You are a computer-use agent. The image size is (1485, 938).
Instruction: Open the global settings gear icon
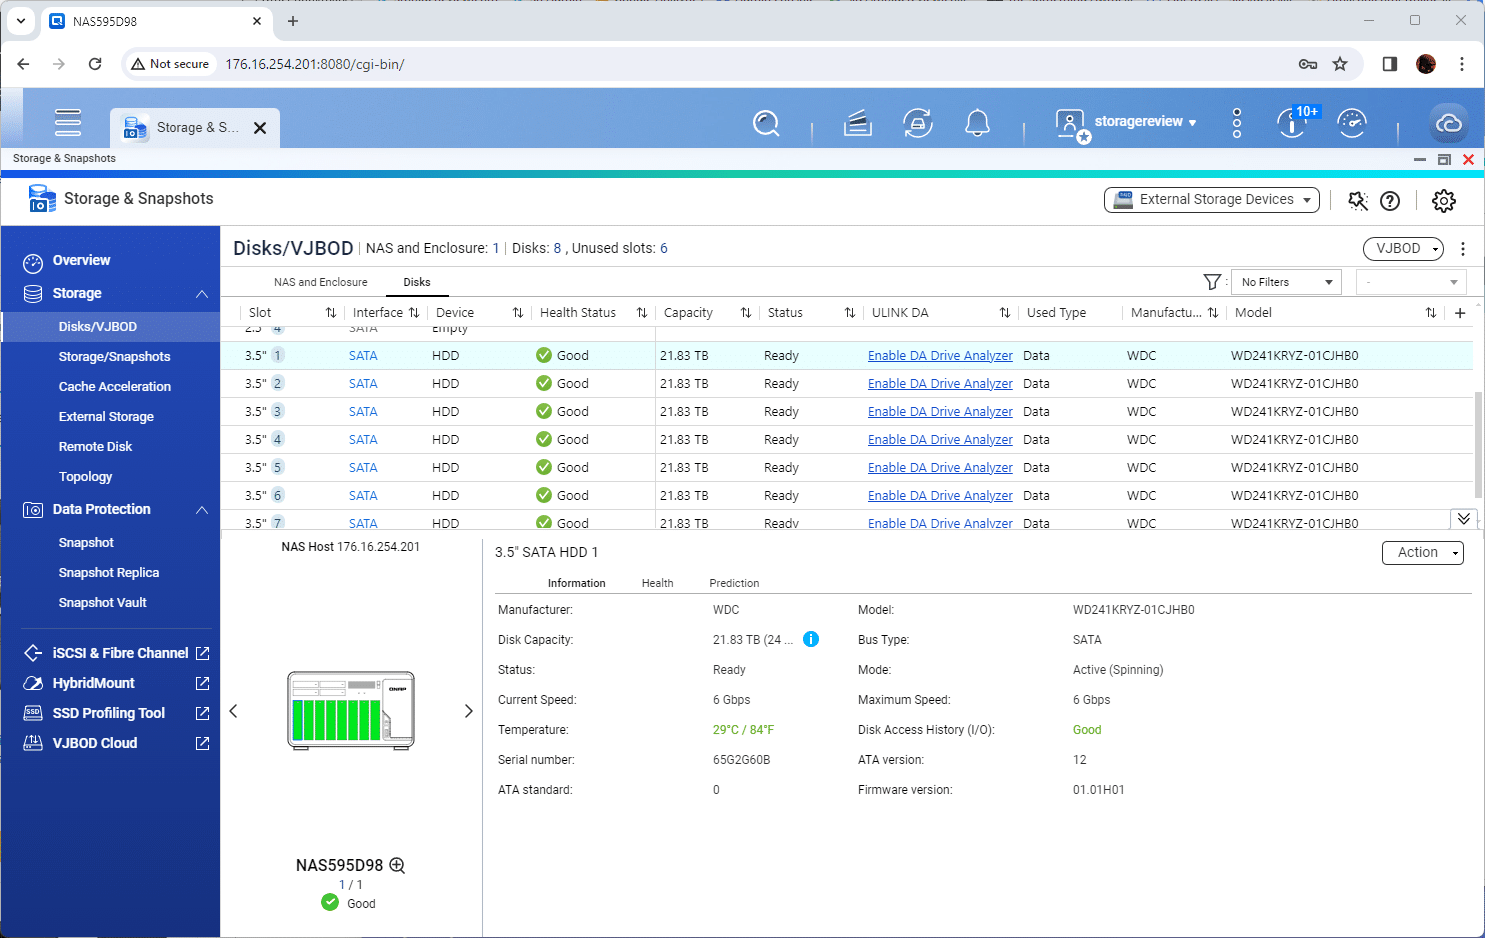1444,200
